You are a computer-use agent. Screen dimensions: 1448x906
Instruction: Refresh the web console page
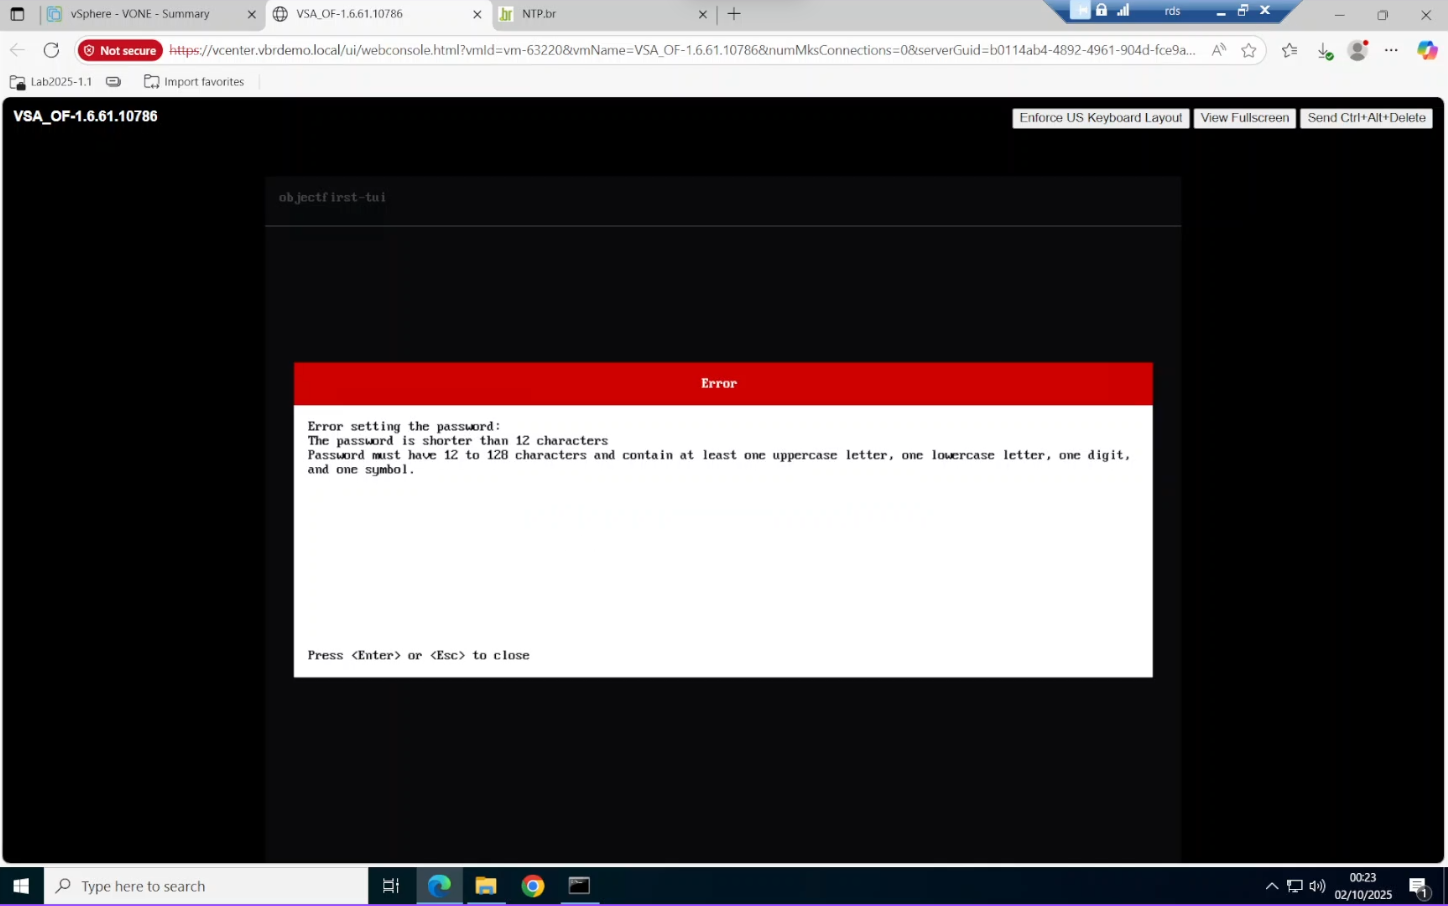click(x=51, y=50)
